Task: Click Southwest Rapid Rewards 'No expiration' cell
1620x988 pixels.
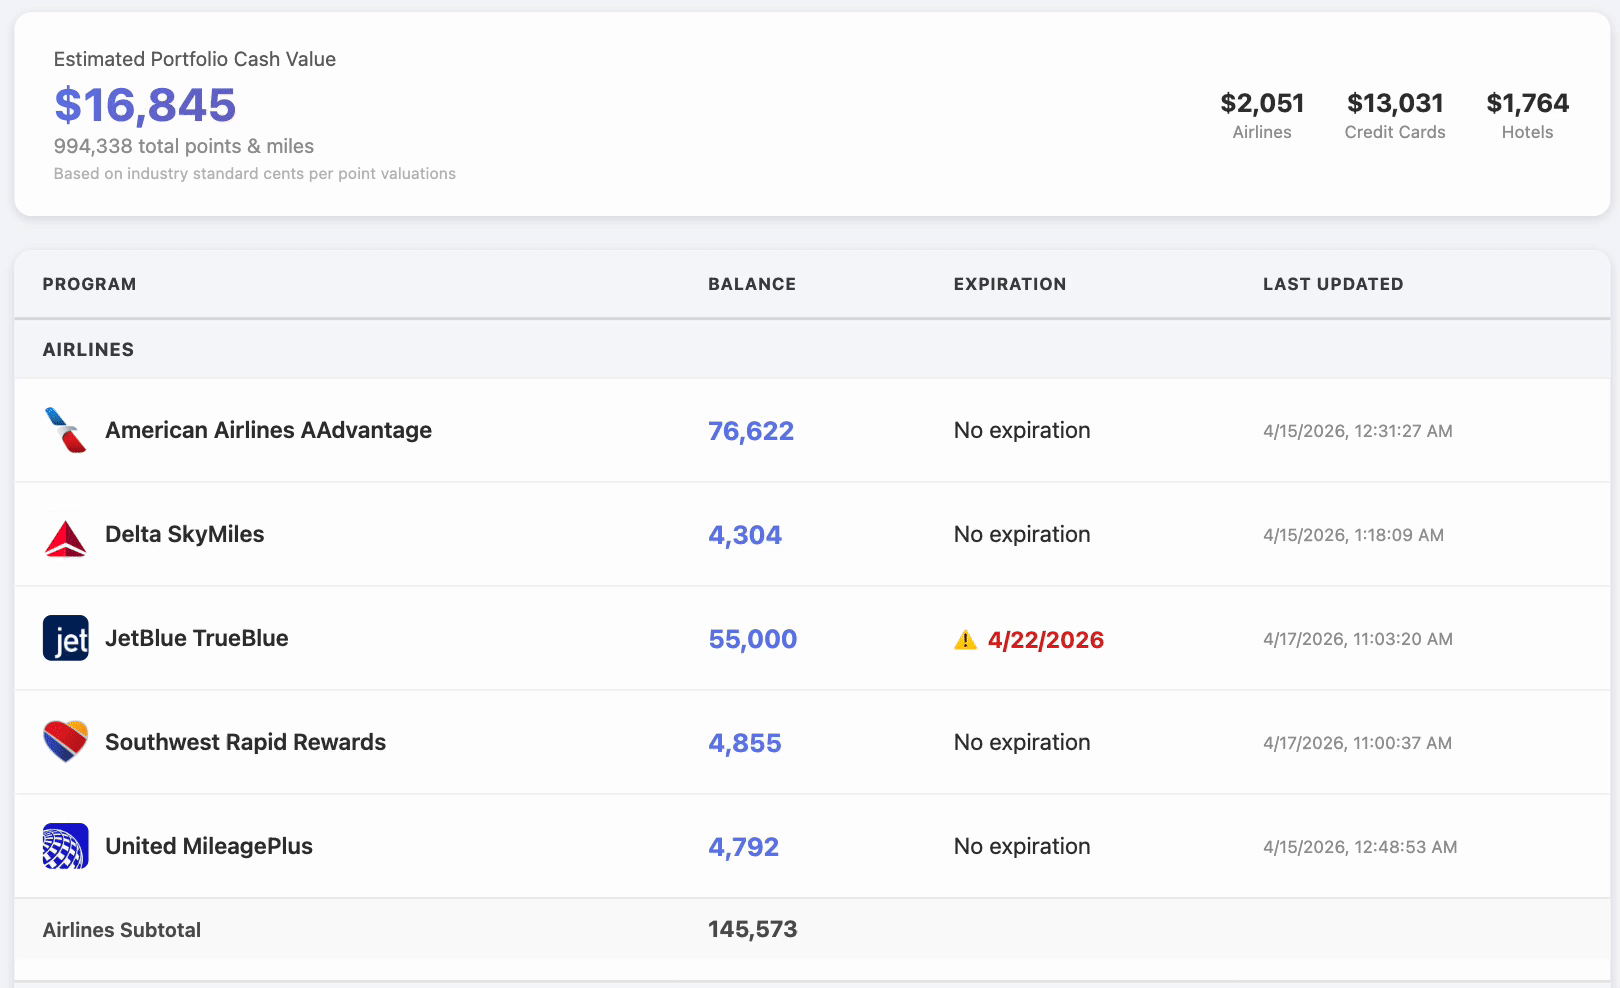Action: (x=1022, y=742)
